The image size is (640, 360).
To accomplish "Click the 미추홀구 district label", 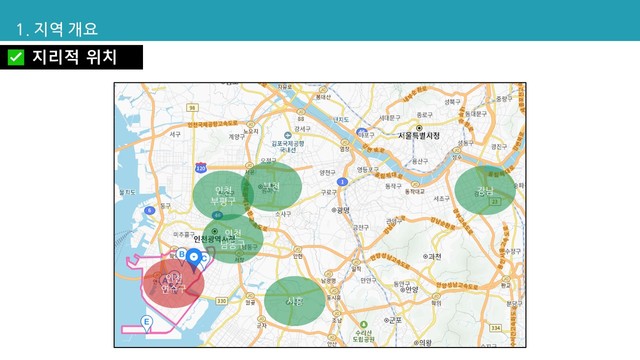I will pyautogui.click(x=184, y=235).
